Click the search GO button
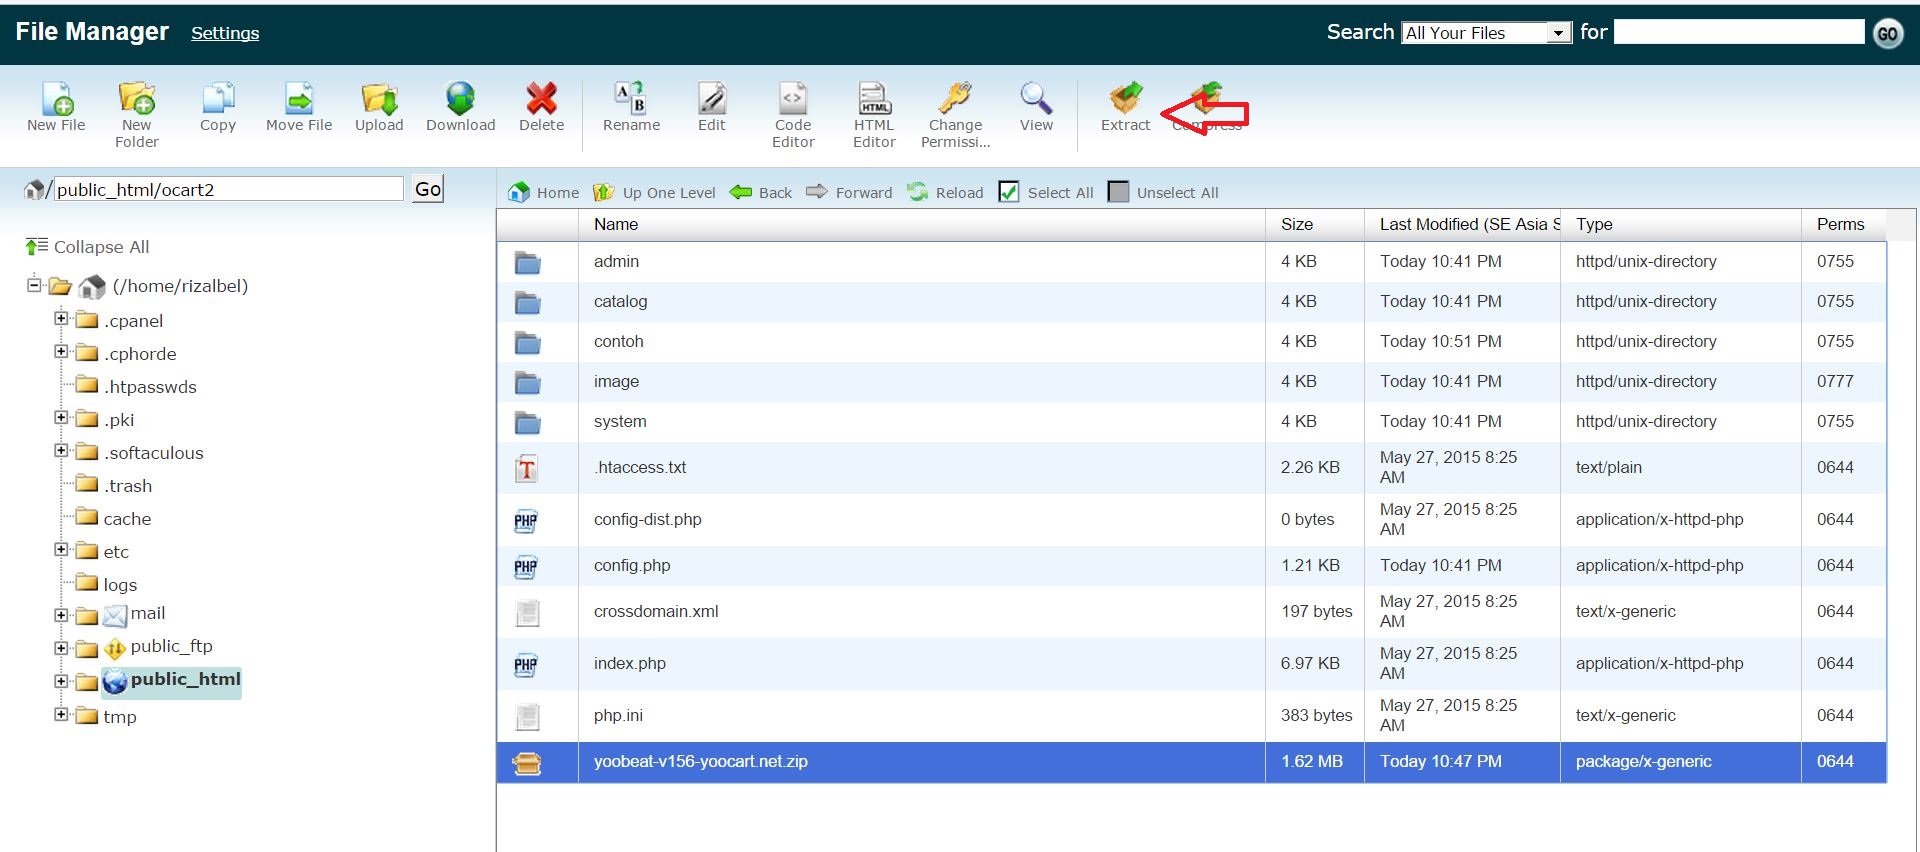This screenshot has width=1920, height=852. pyautogui.click(x=1887, y=33)
